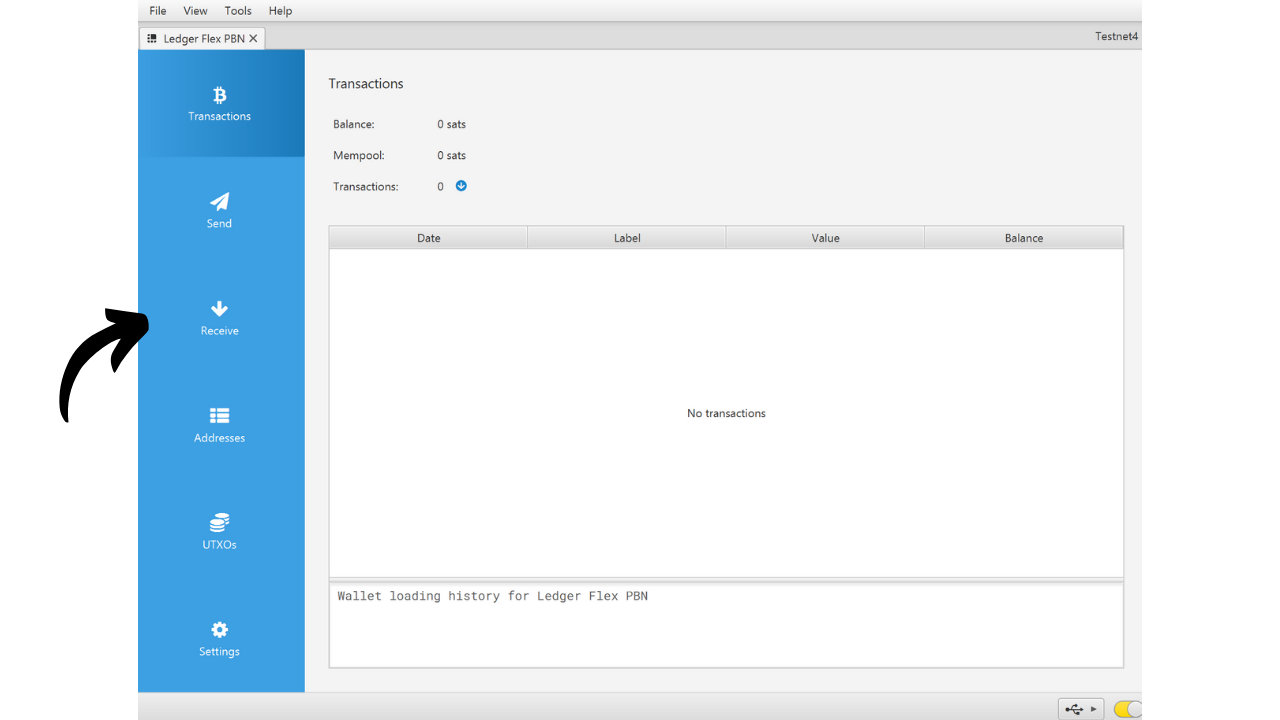This screenshot has width=1280, height=720.
Task: Open the File menu
Action: point(158,11)
